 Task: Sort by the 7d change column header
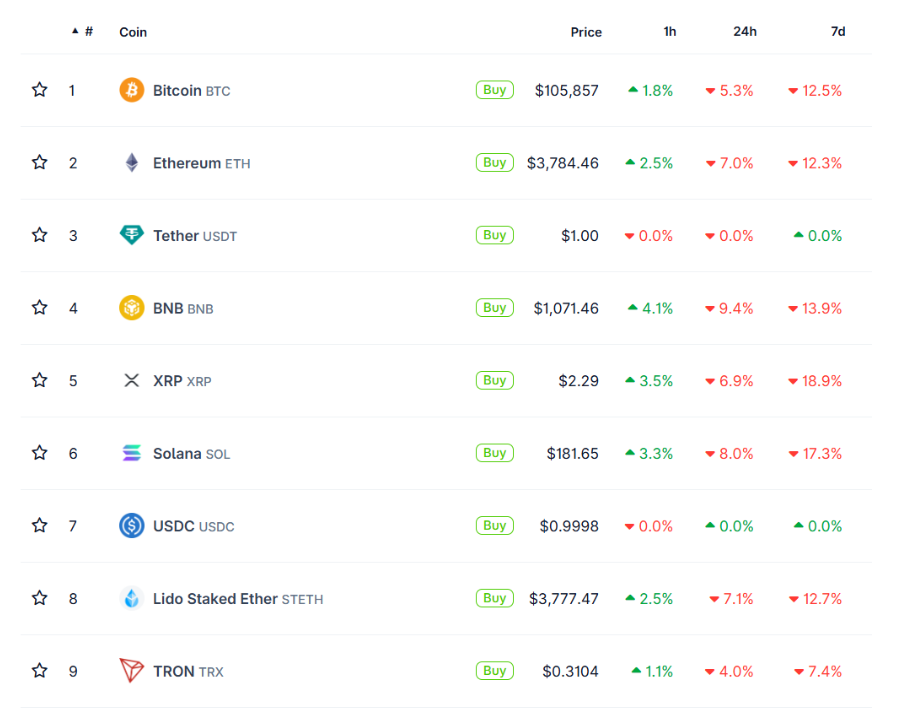(838, 32)
